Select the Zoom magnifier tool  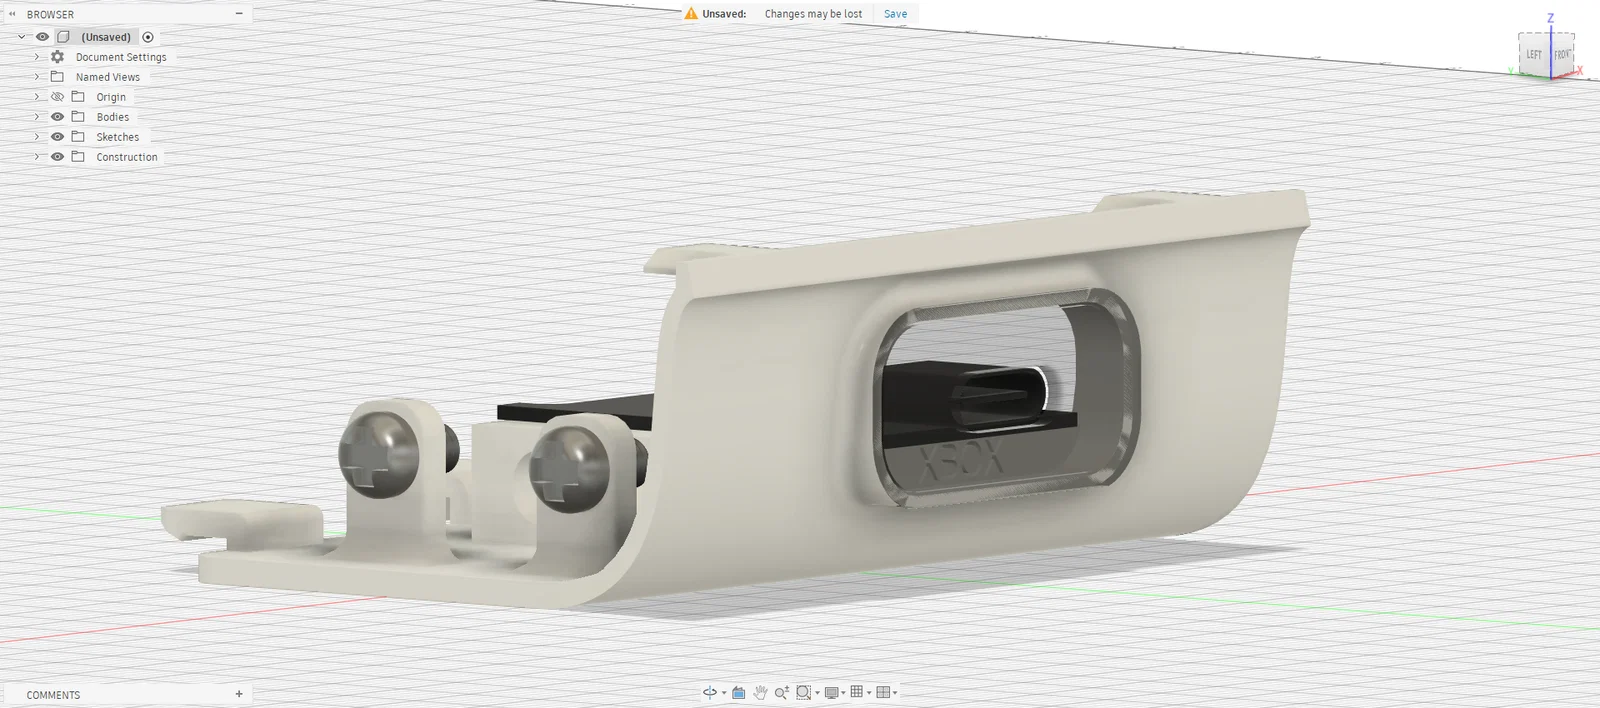[782, 692]
